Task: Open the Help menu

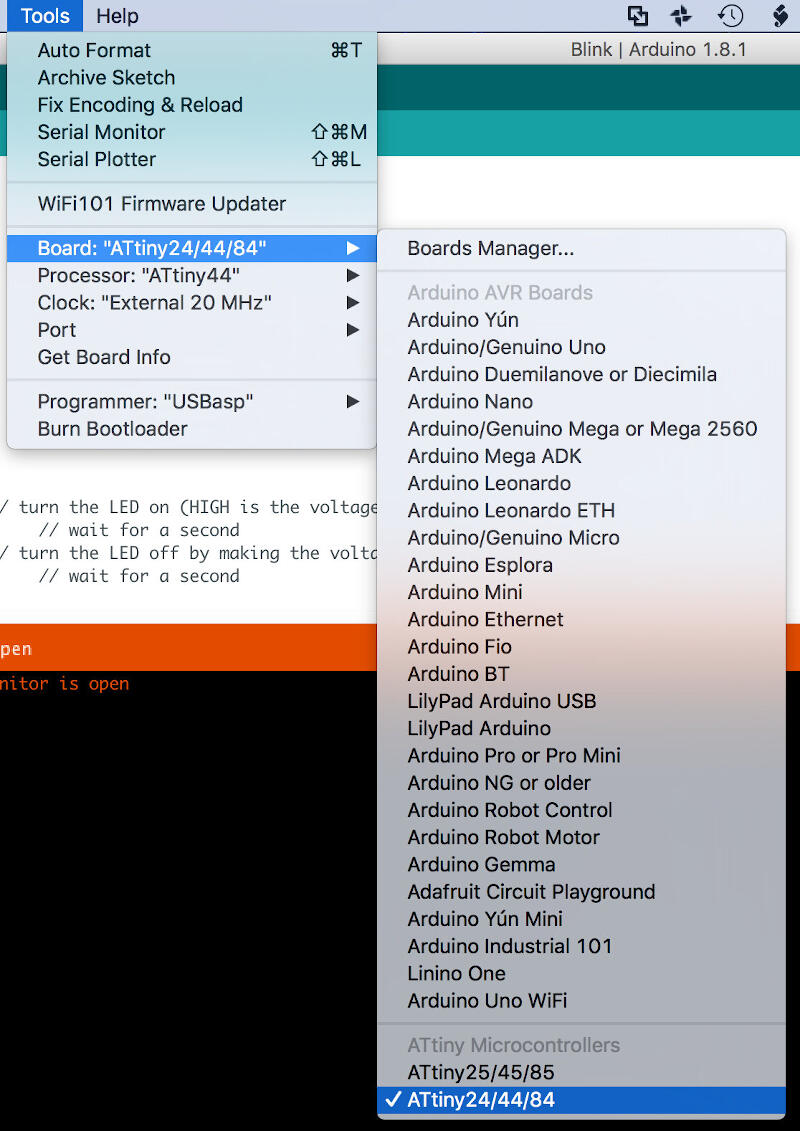Action: click(x=117, y=15)
